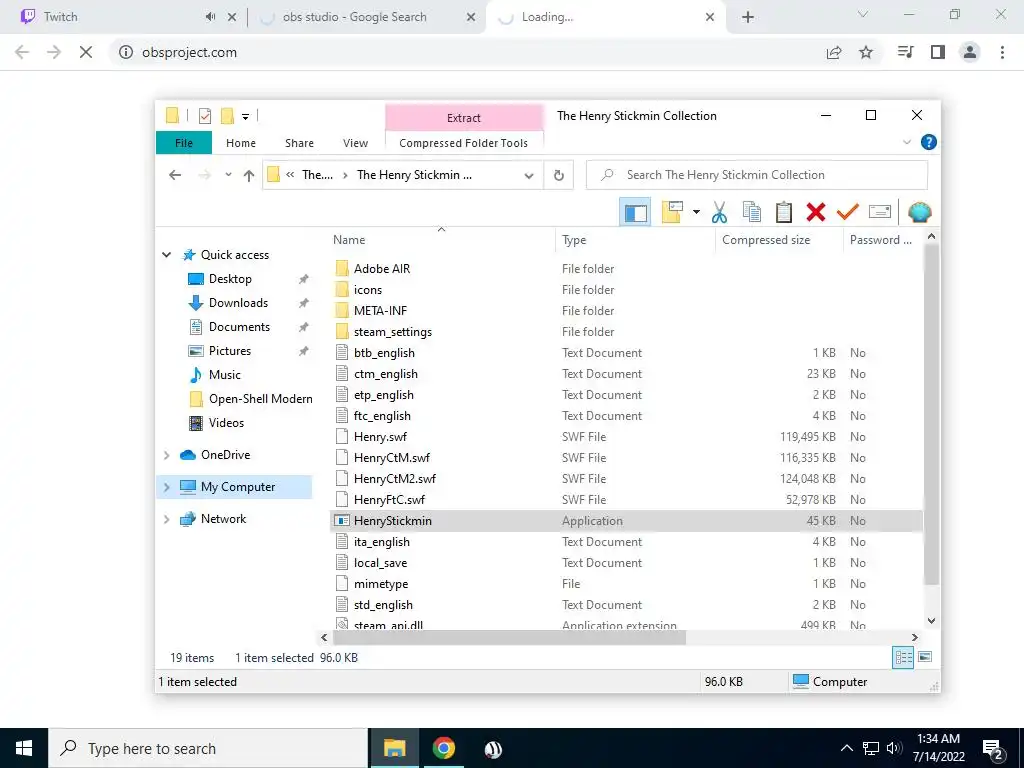Viewport: 1024px width, 768px height.
Task: Open the Share ribbon tab
Action: [299, 143]
